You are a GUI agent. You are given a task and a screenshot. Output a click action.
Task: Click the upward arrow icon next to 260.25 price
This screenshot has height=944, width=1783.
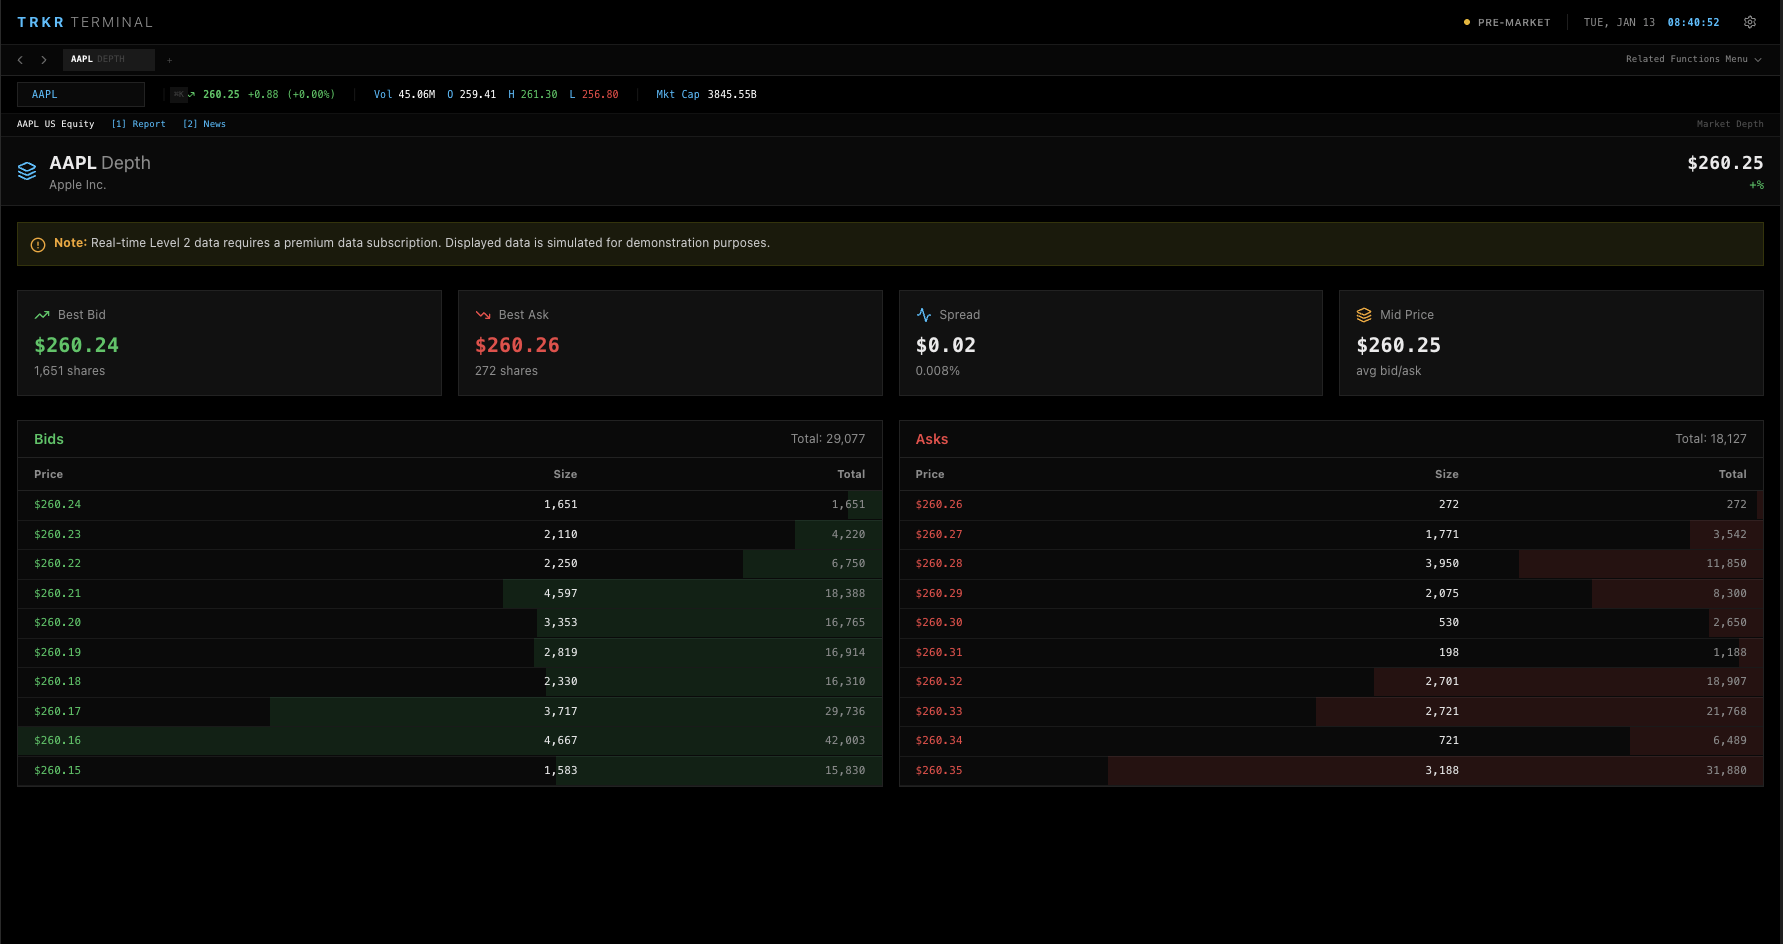tap(193, 93)
